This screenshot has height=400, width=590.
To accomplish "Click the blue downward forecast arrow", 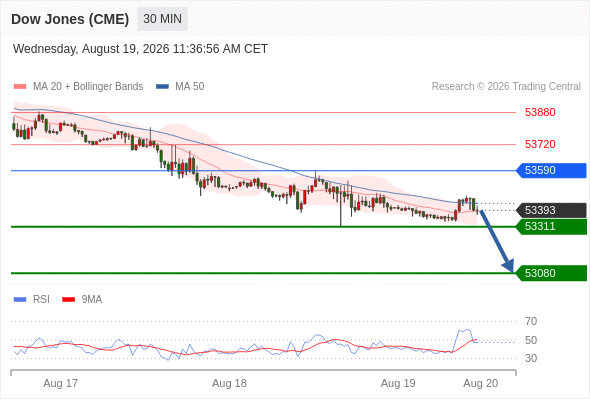I will tap(496, 241).
